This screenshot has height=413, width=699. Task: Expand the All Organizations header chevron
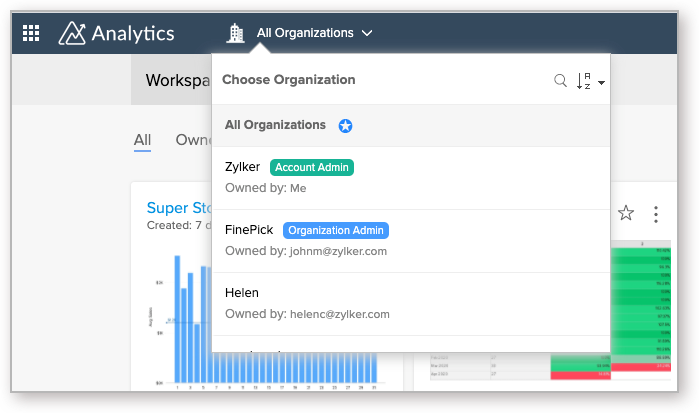[x=368, y=33]
